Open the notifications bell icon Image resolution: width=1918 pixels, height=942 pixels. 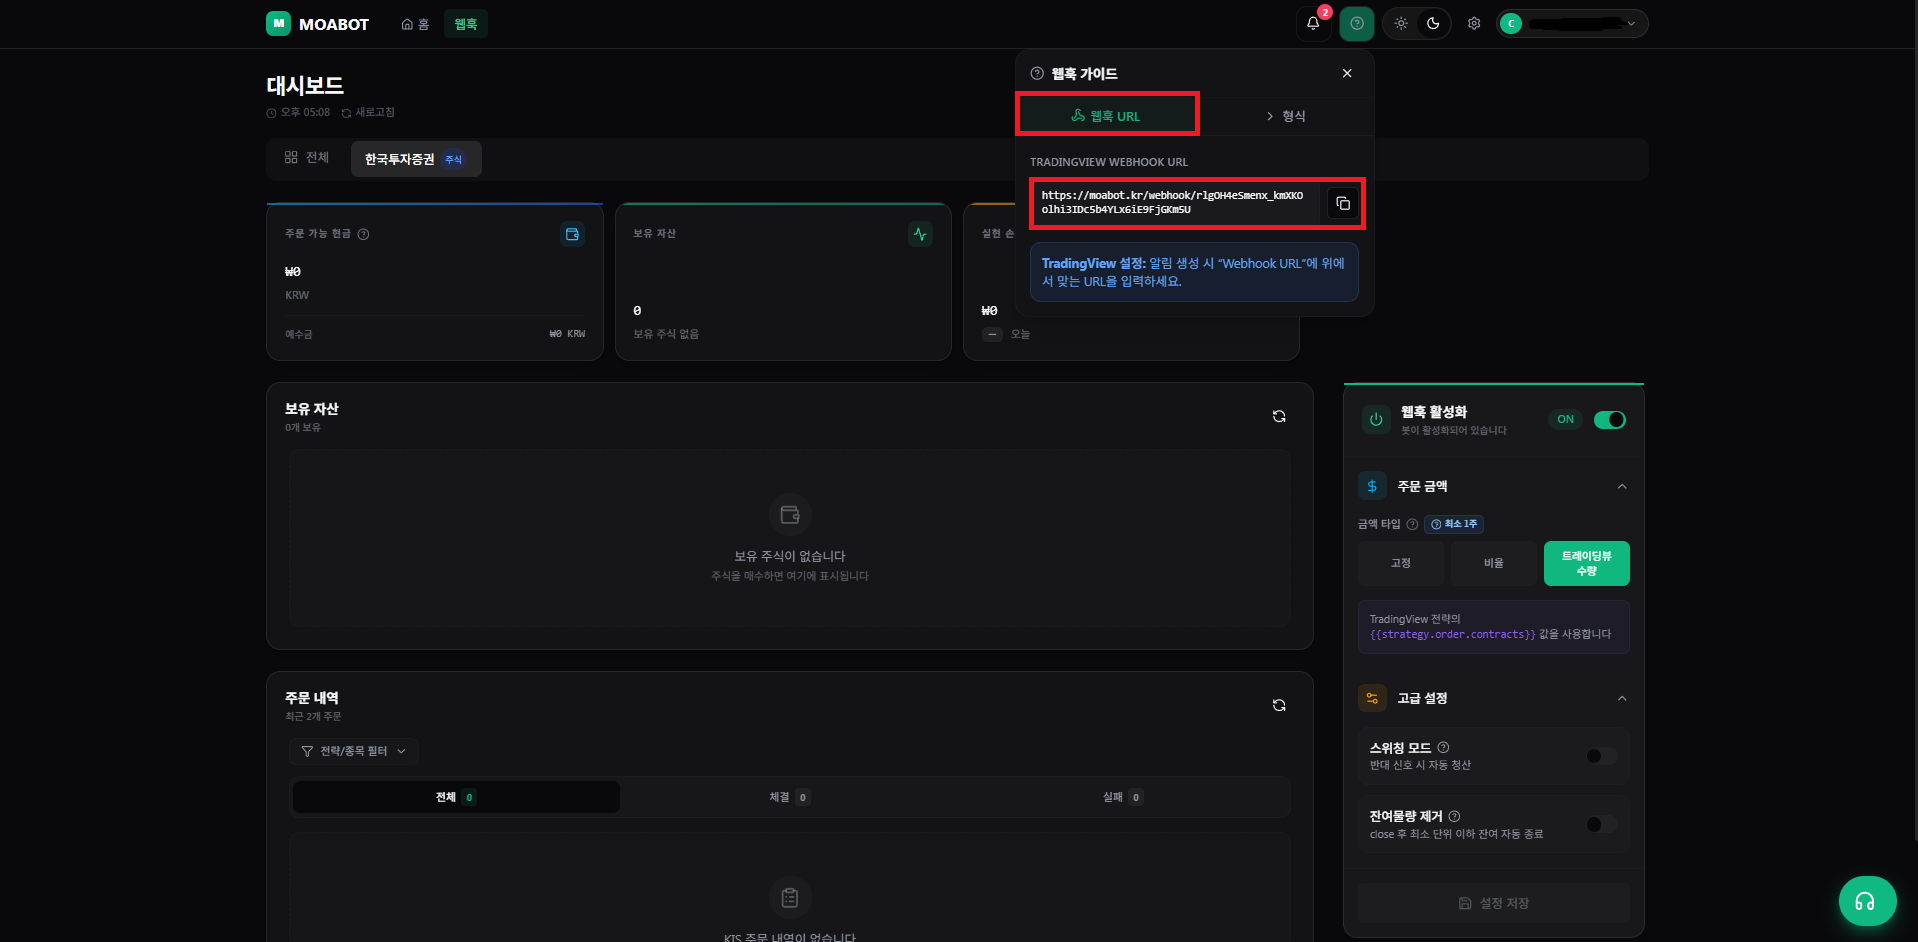[1313, 23]
